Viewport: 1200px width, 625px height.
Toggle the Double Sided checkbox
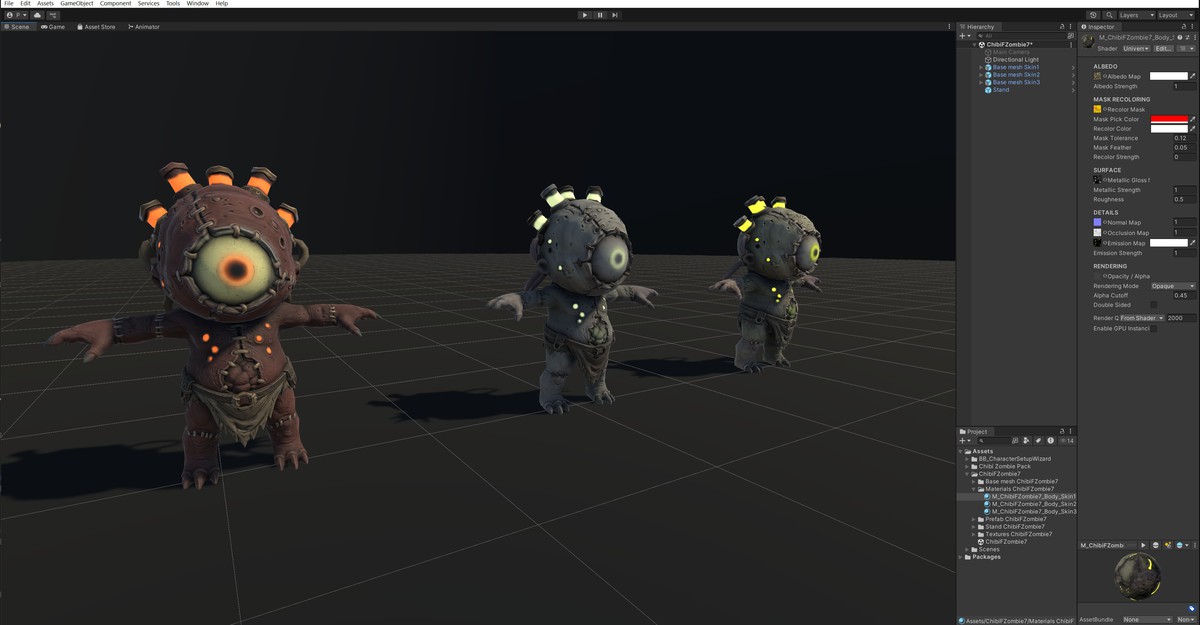click(x=1153, y=305)
